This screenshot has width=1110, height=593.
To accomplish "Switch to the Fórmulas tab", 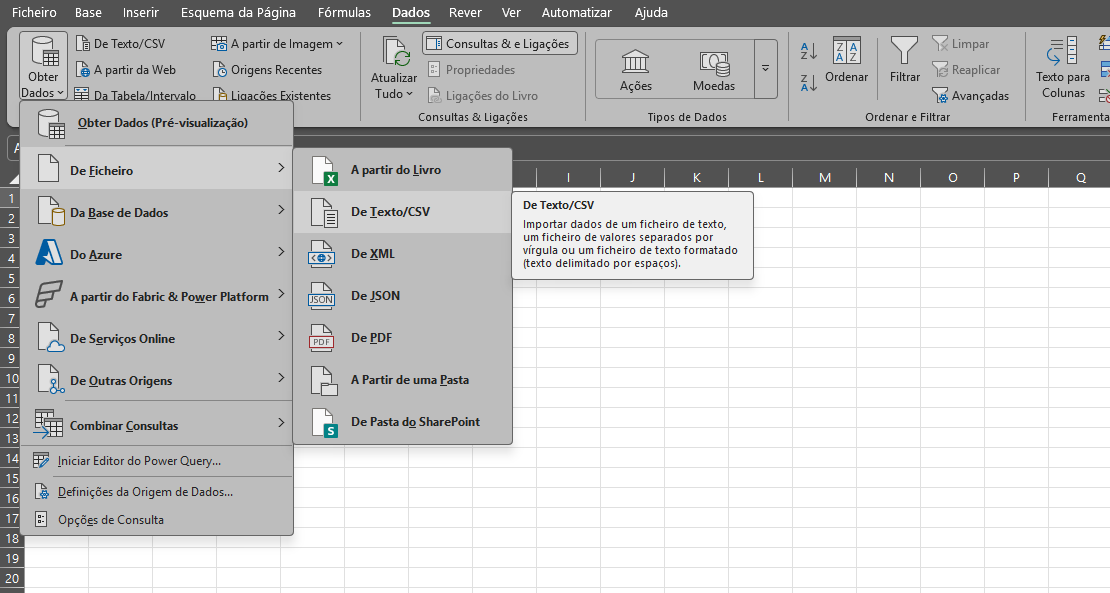I will pos(344,12).
